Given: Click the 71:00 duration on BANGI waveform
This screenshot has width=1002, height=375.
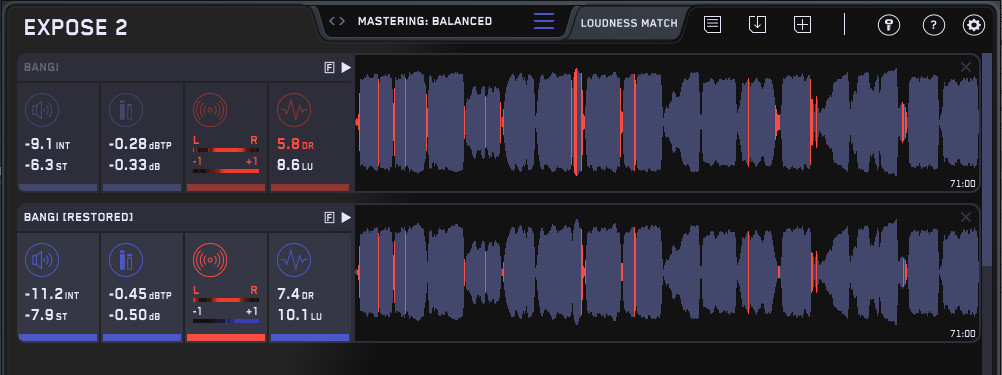Looking at the screenshot, I should pyautogui.click(x=962, y=183).
